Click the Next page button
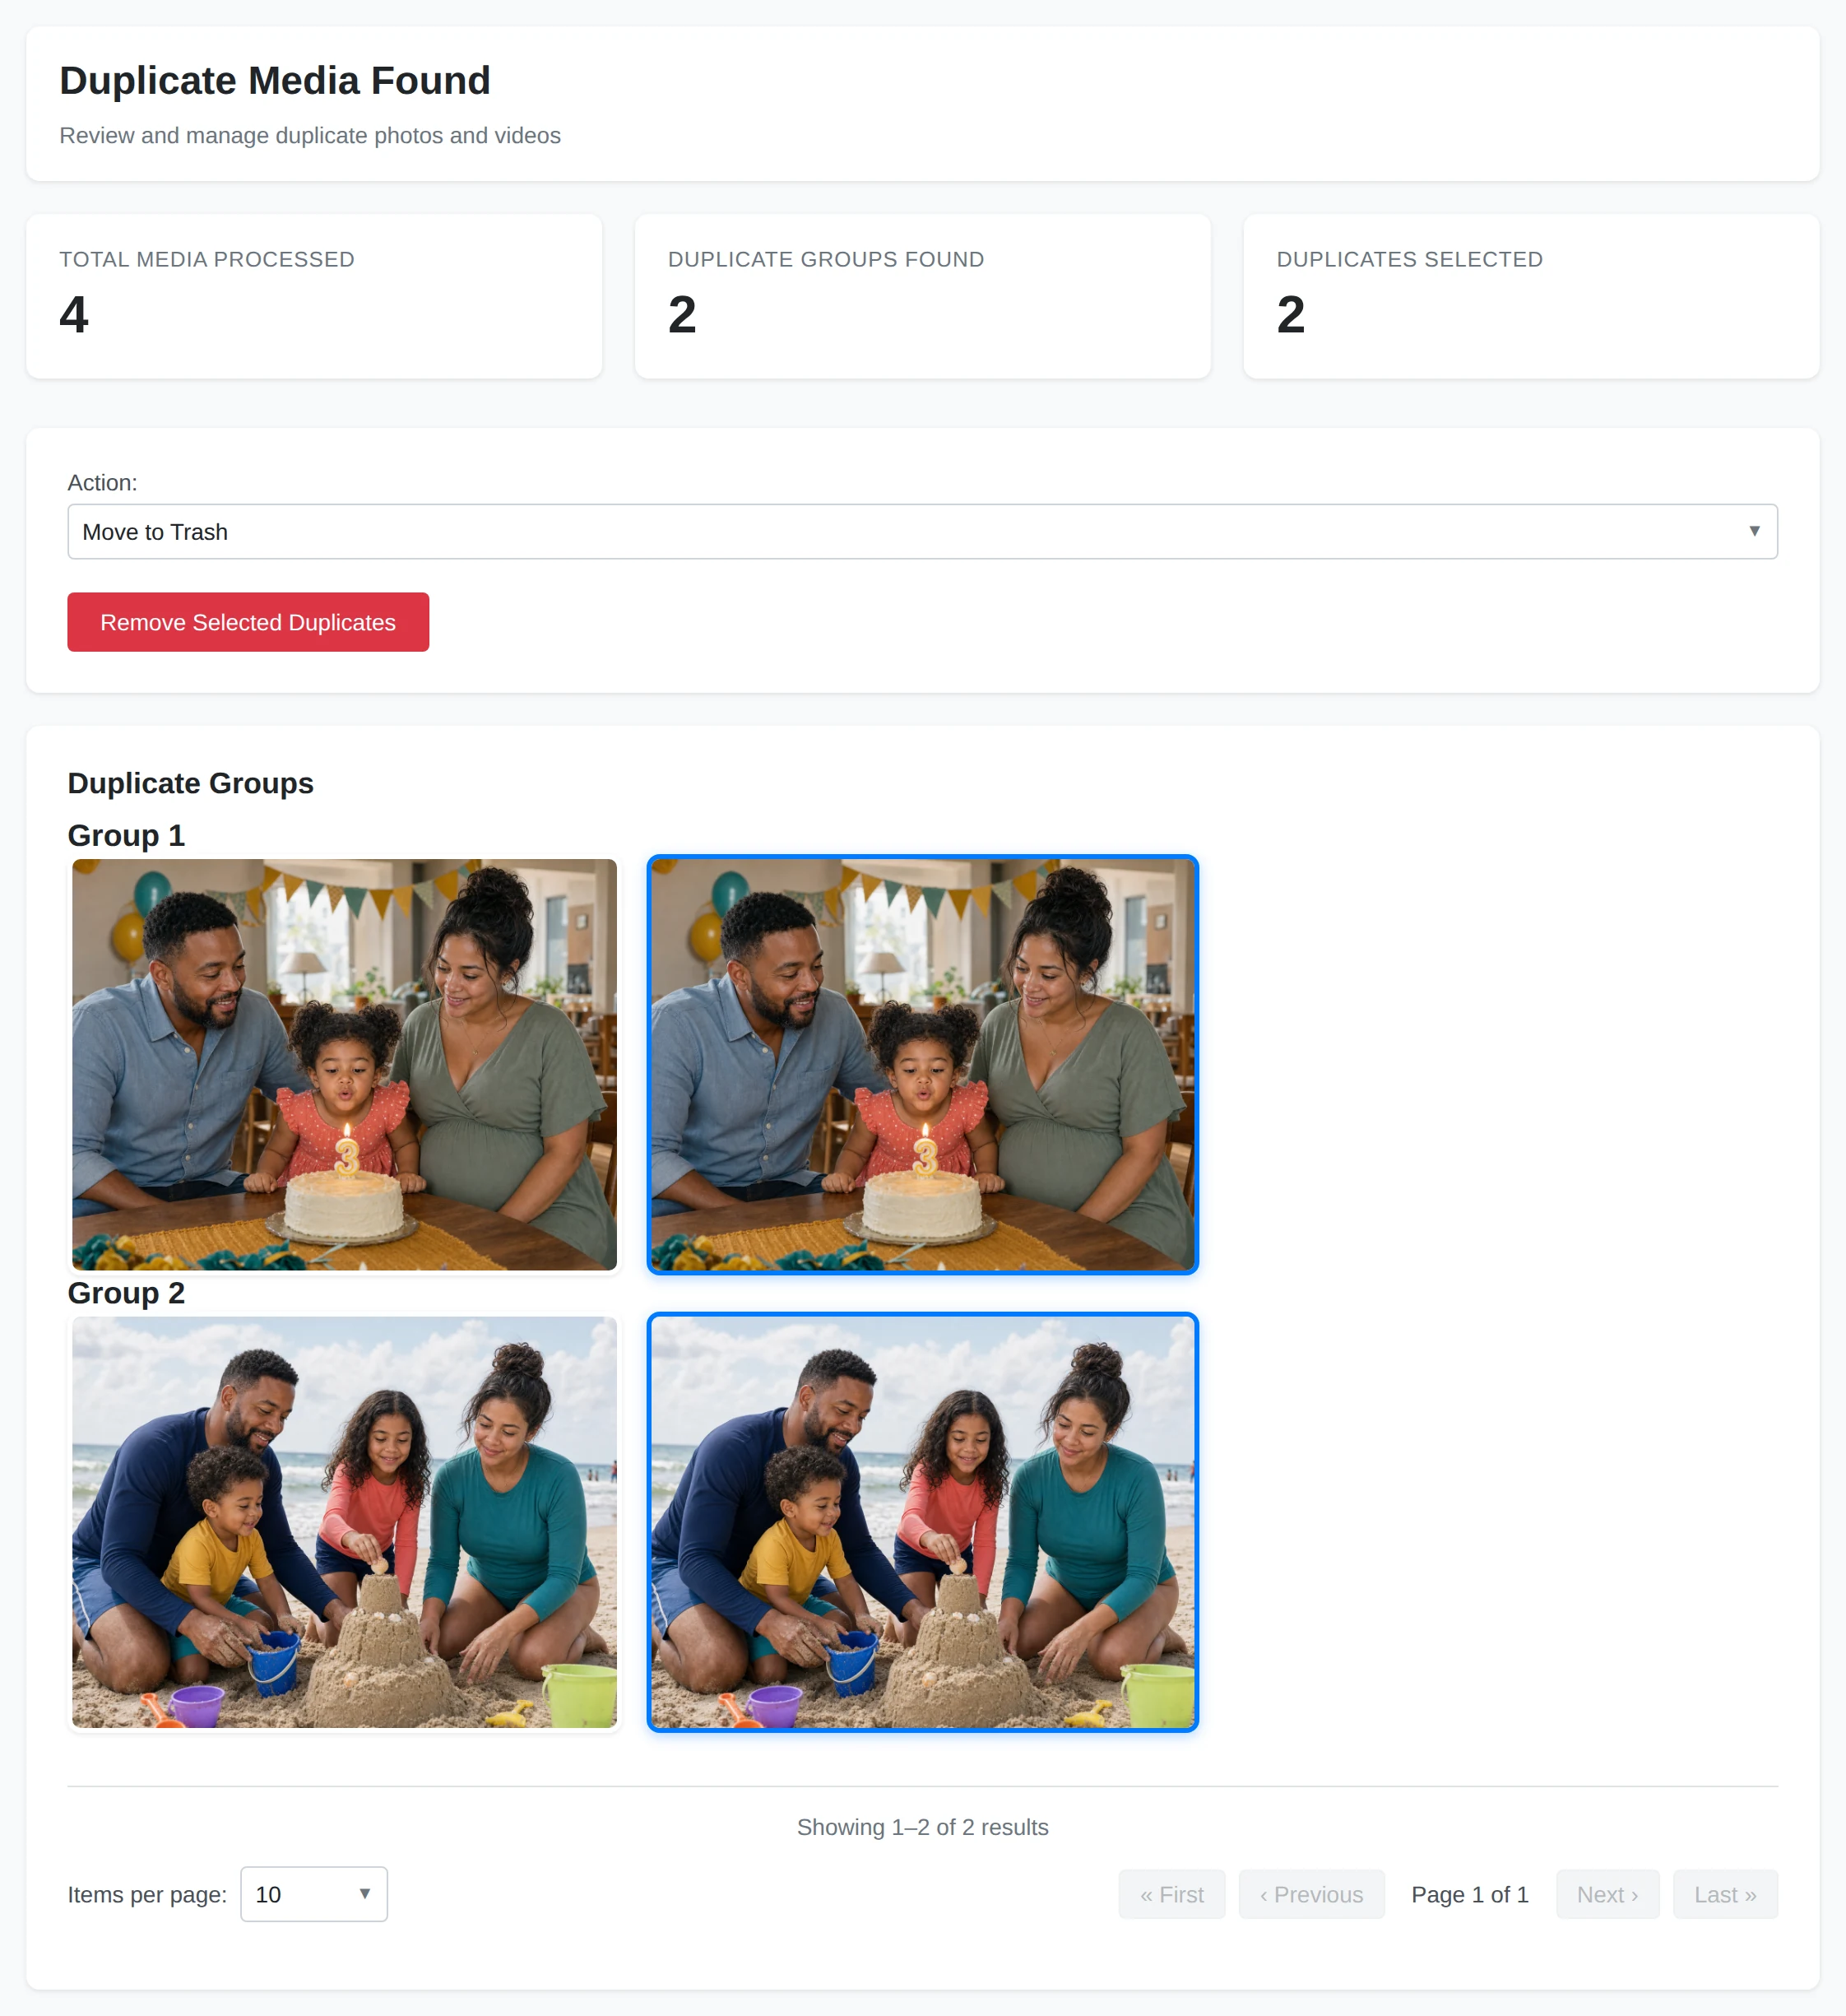Screen dimensions: 1846x2016 click(x=1607, y=1894)
